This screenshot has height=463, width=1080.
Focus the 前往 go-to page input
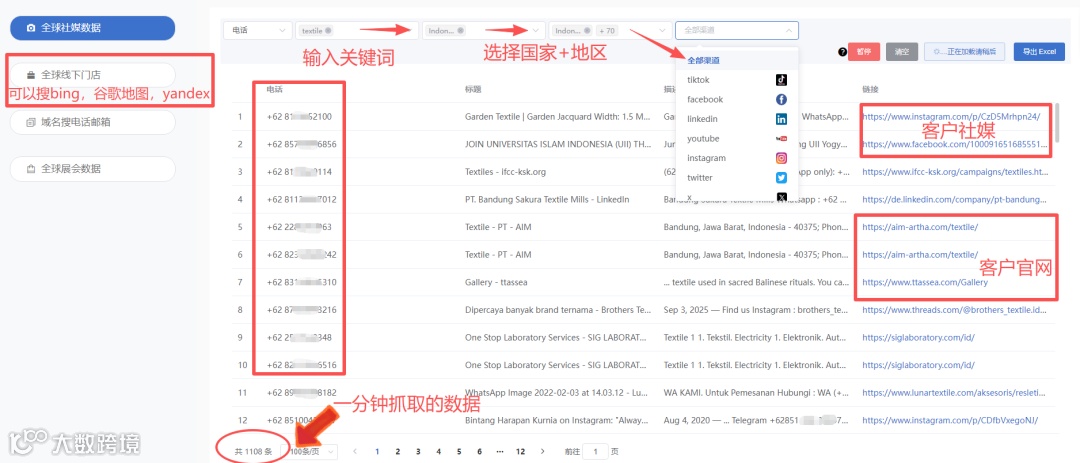pos(595,451)
